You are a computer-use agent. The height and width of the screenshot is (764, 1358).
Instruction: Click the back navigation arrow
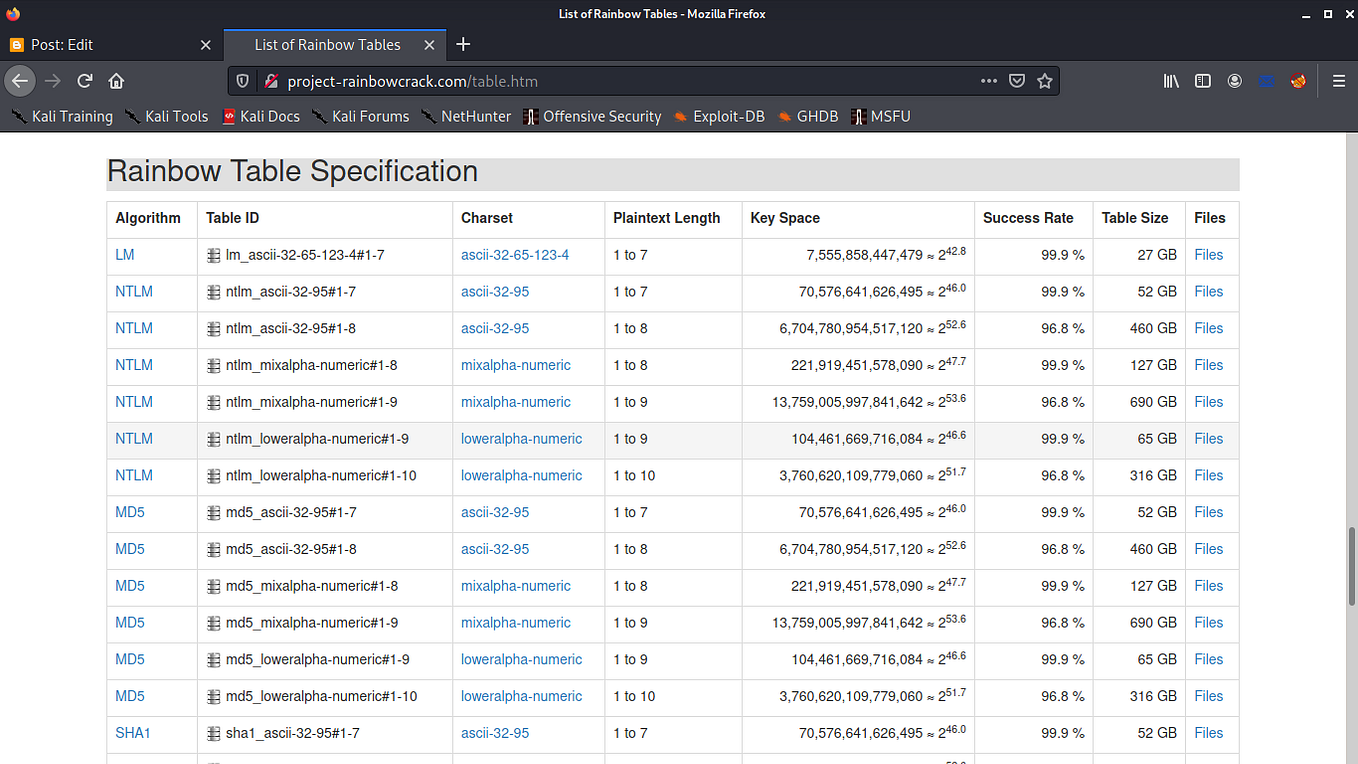pos(20,81)
